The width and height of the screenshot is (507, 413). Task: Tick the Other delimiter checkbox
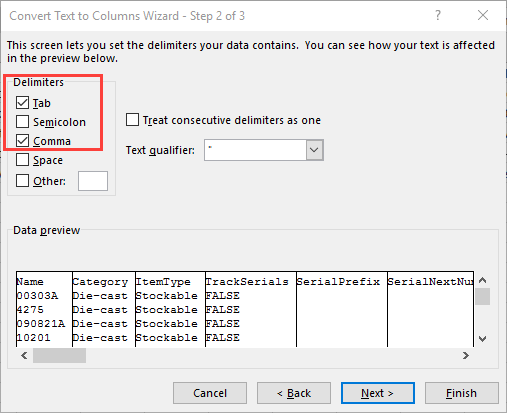click(x=22, y=181)
